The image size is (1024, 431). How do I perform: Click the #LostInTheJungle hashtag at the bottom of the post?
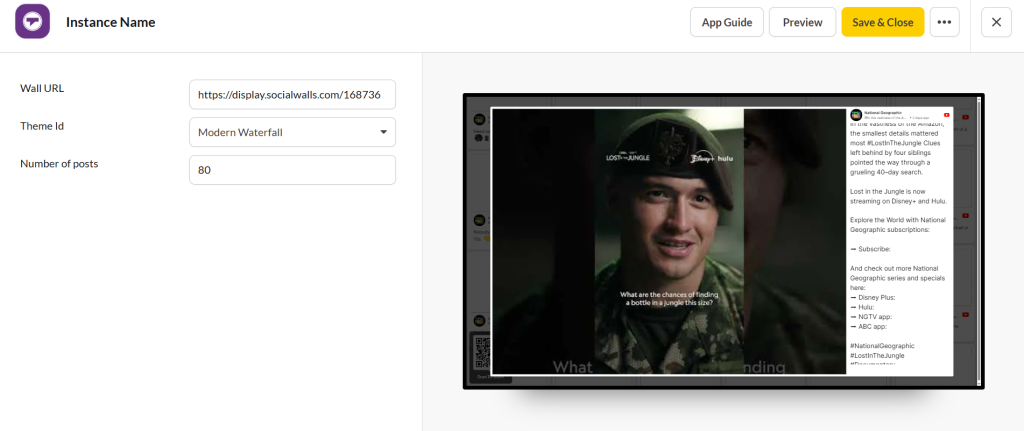click(x=877, y=355)
